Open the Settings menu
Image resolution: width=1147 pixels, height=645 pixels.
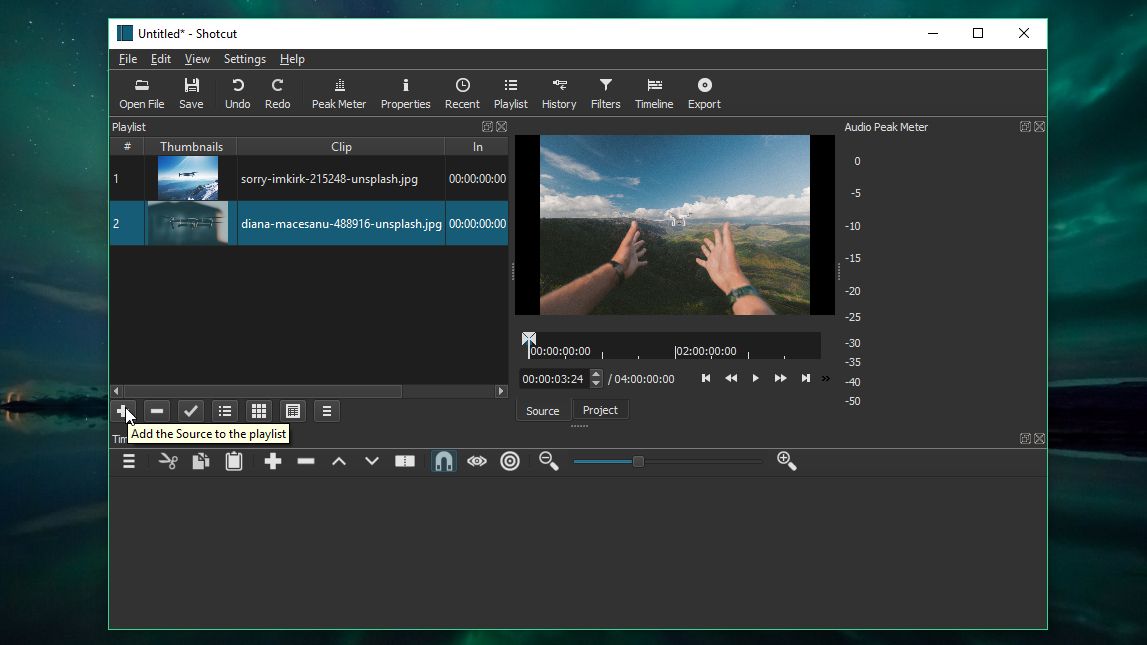click(244, 59)
